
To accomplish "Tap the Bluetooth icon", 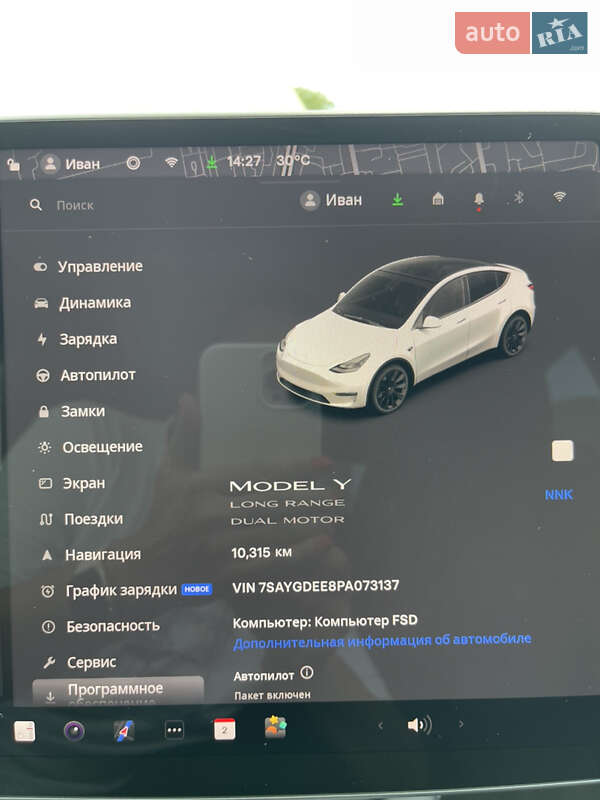I will pos(519,197).
